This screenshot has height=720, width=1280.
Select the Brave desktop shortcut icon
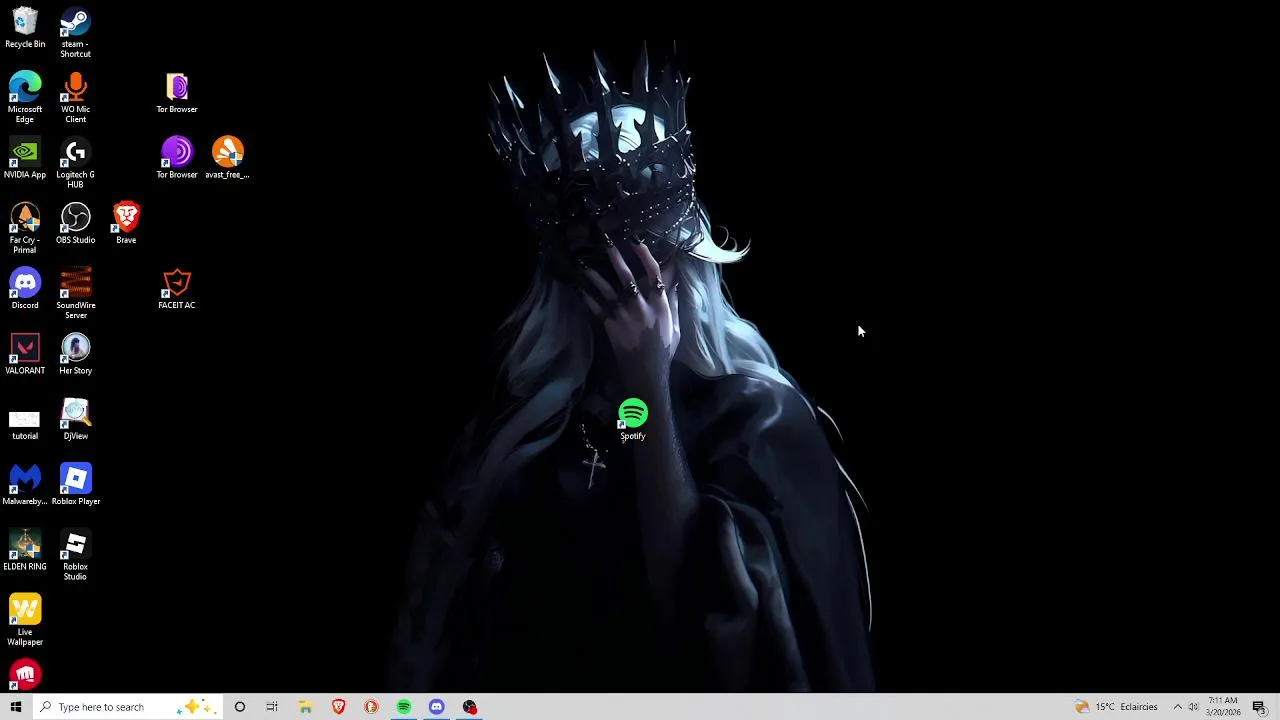click(126, 223)
